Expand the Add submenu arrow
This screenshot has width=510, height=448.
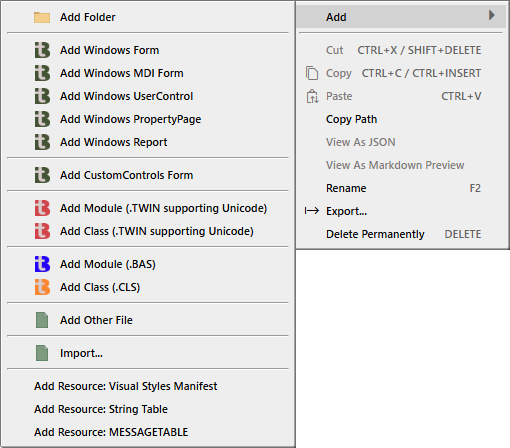point(491,15)
